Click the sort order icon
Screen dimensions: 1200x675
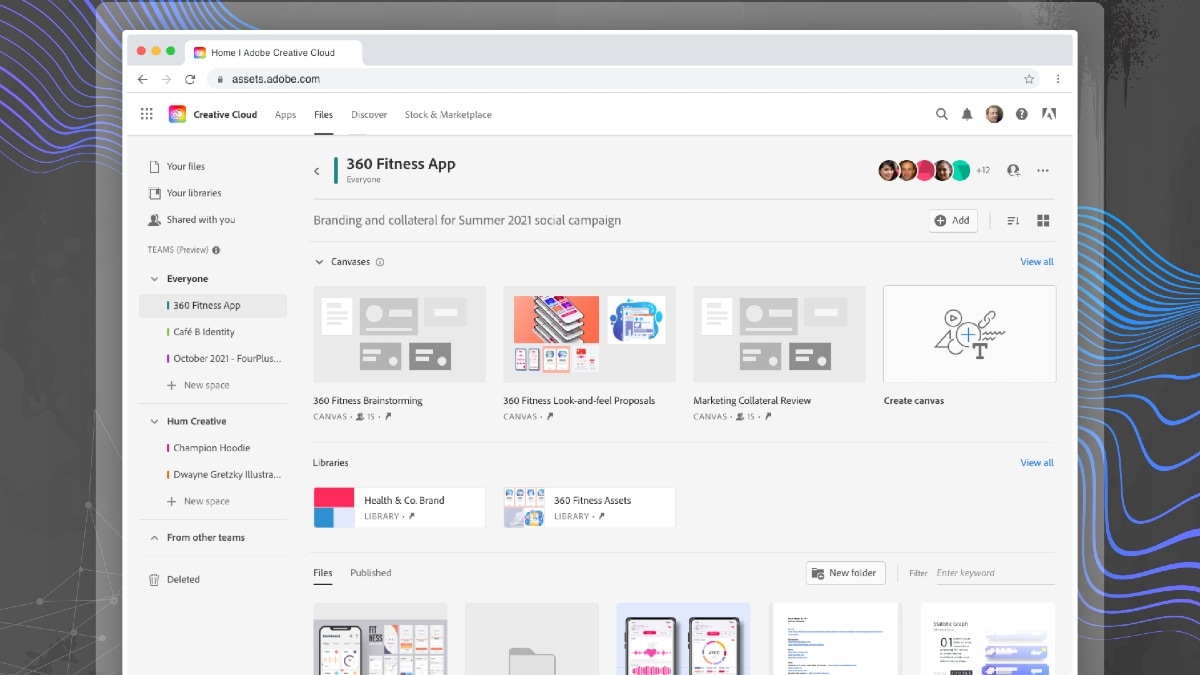(1013, 221)
